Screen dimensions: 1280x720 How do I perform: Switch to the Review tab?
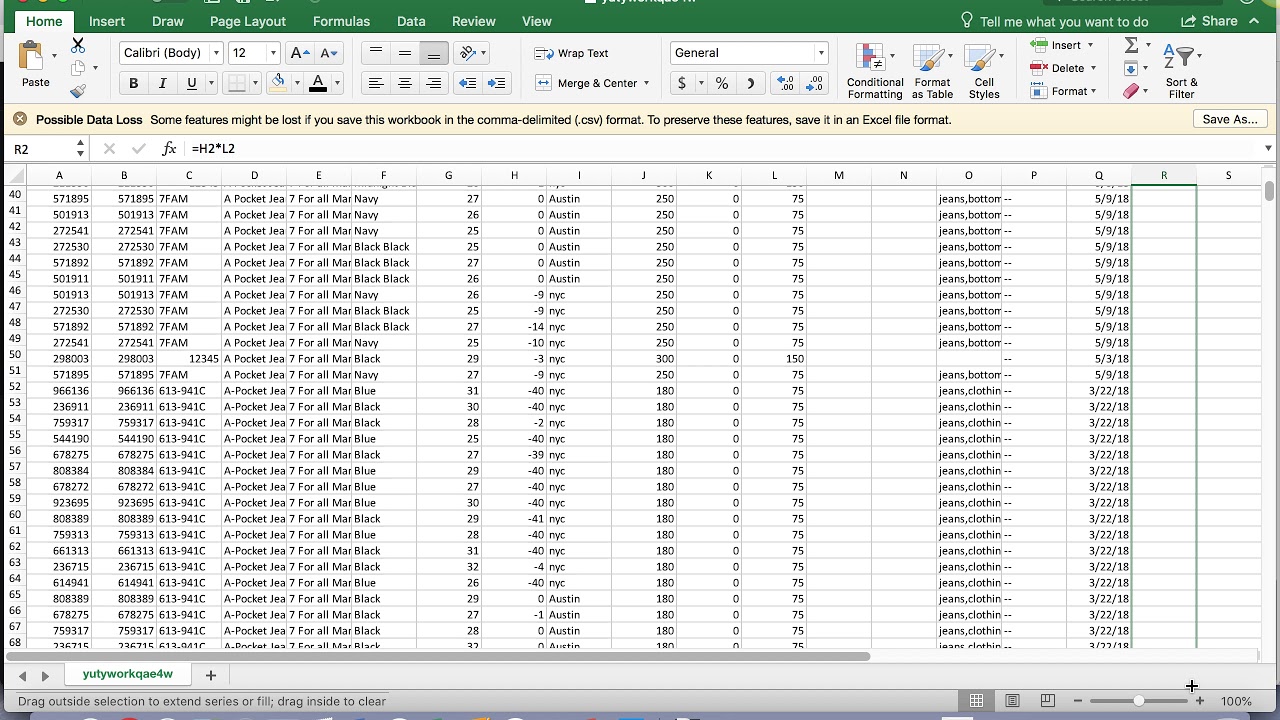point(474,21)
